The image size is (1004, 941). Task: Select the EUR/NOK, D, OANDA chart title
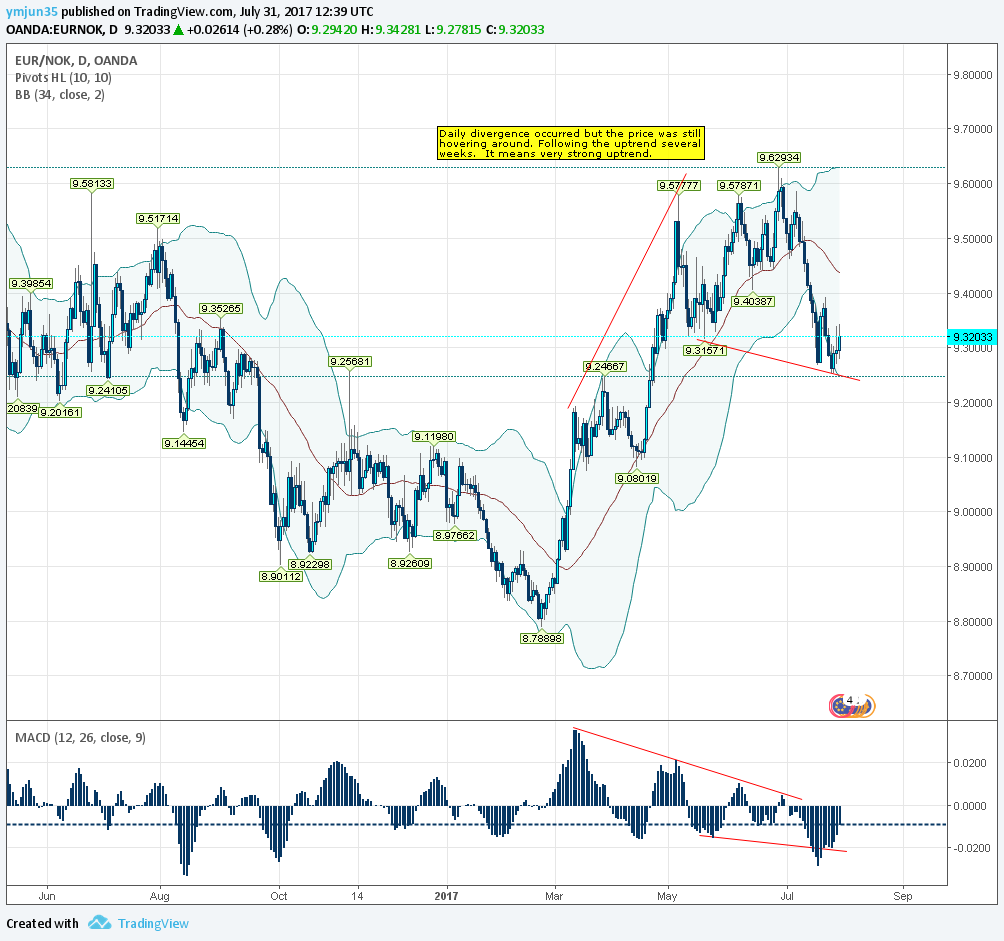76,61
